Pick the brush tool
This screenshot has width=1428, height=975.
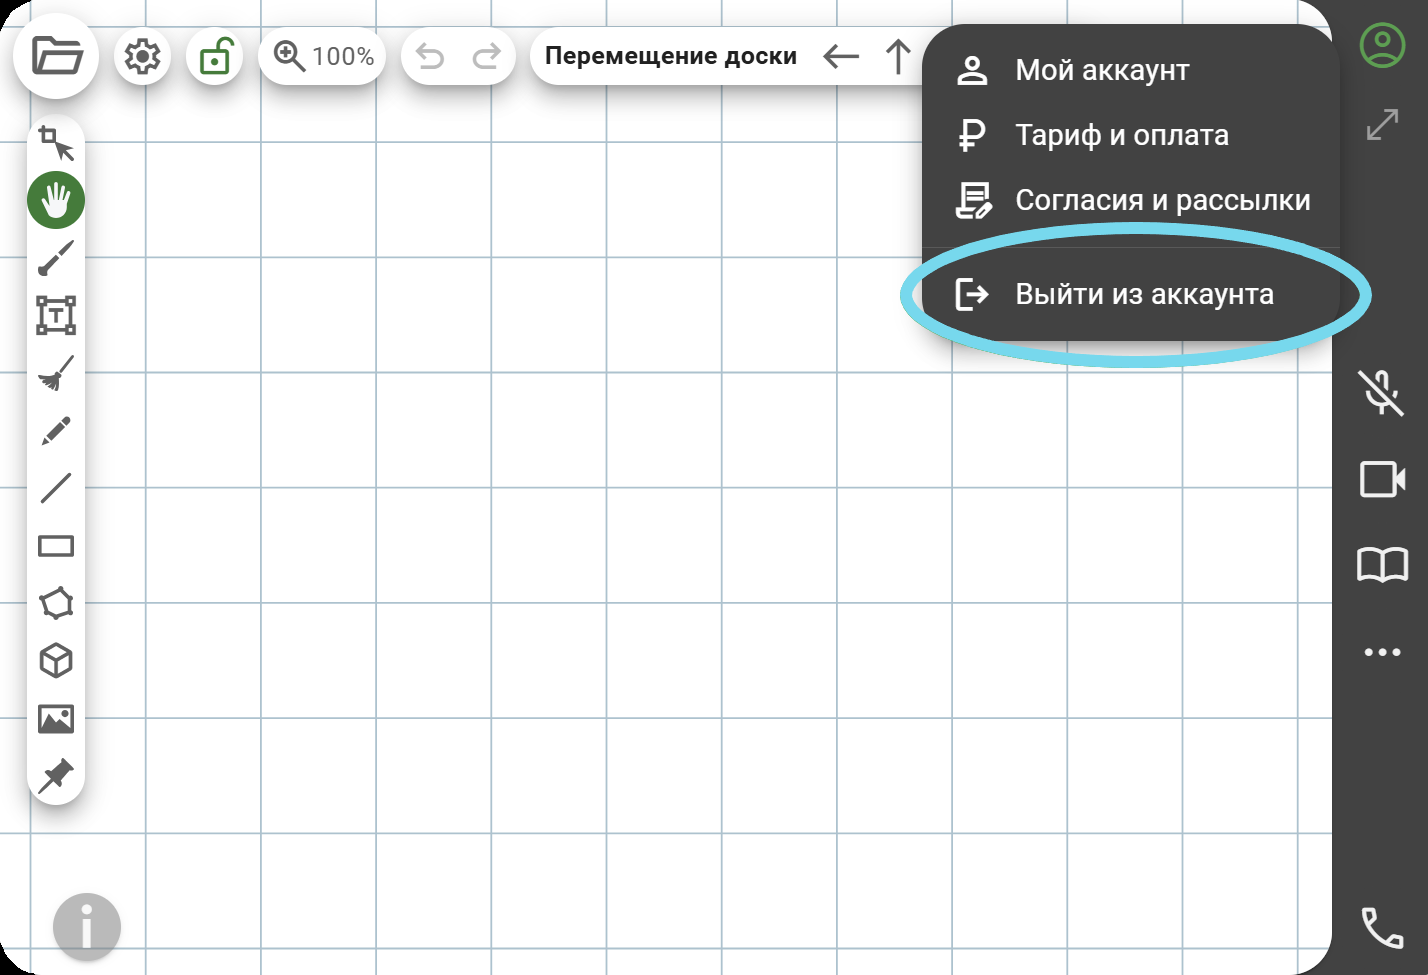pos(56,258)
